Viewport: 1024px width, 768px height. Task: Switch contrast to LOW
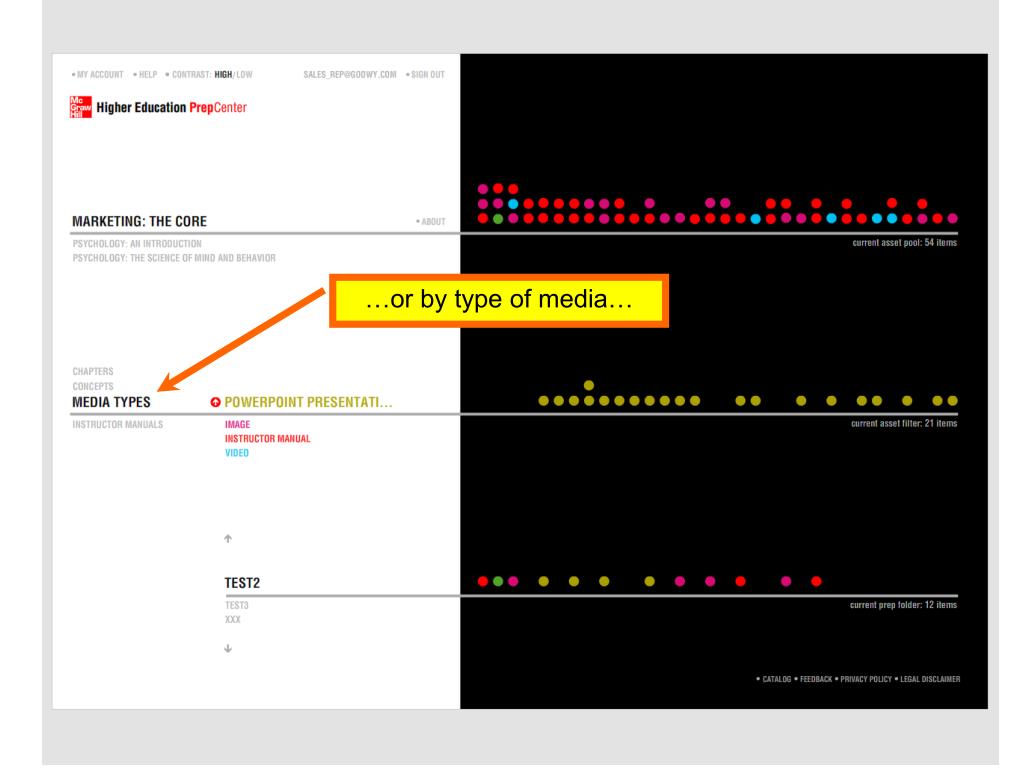[244, 74]
